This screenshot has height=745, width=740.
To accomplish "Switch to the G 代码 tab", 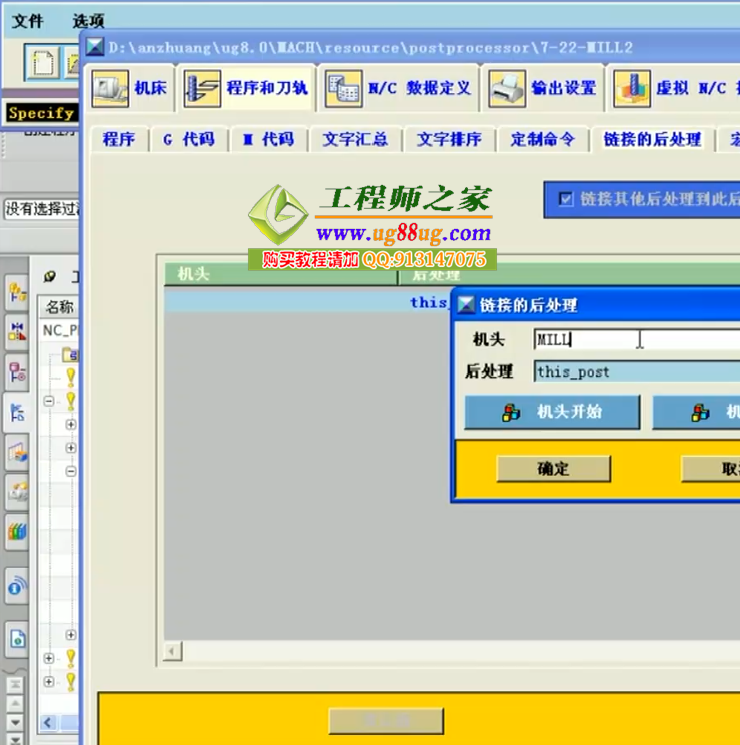I will pyautogui.click(x=188, y=140).
